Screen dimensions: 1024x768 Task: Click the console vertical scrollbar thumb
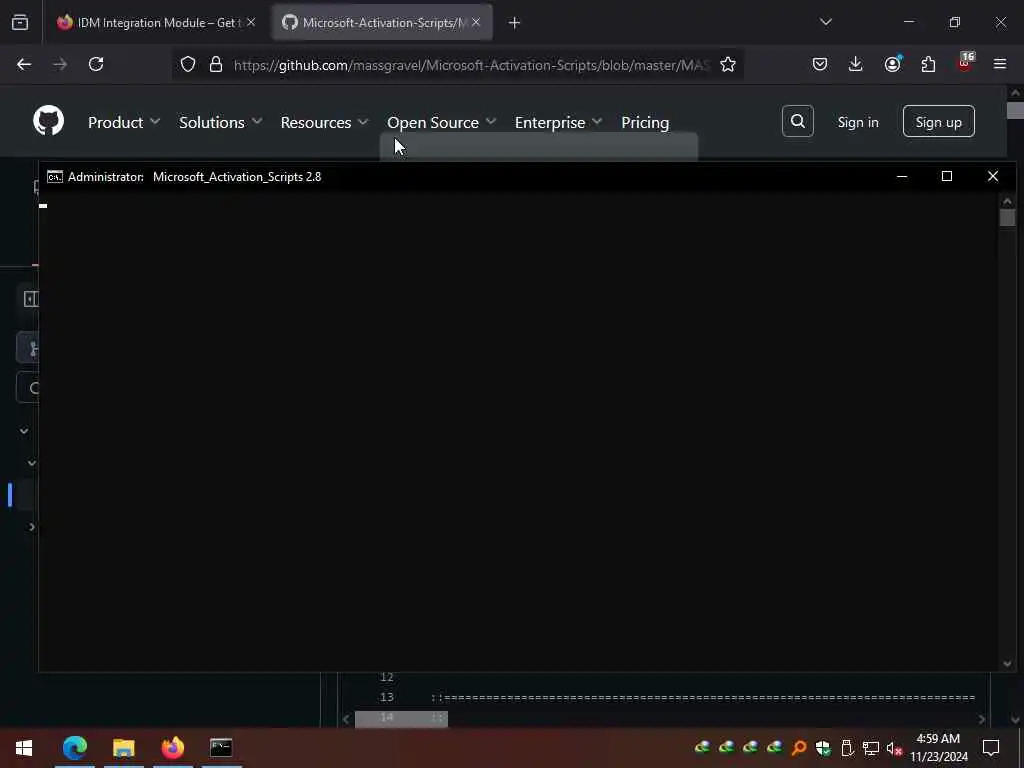pyautogui.click(x=1006, y=217)
